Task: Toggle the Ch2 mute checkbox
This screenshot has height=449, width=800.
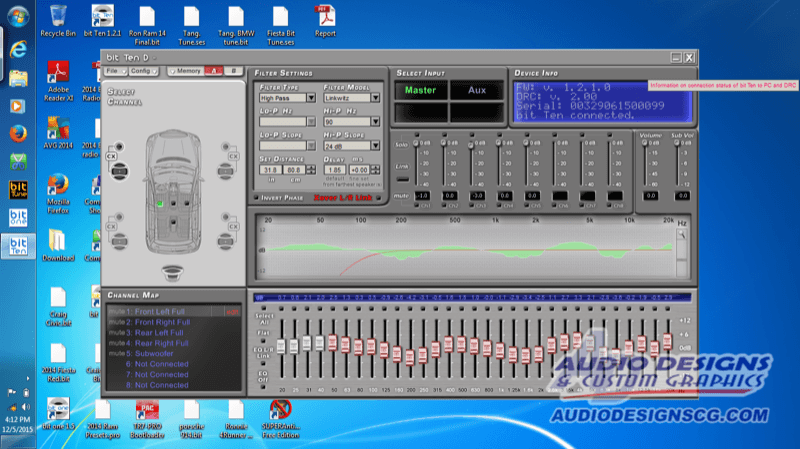Action: tap(444, 206)
